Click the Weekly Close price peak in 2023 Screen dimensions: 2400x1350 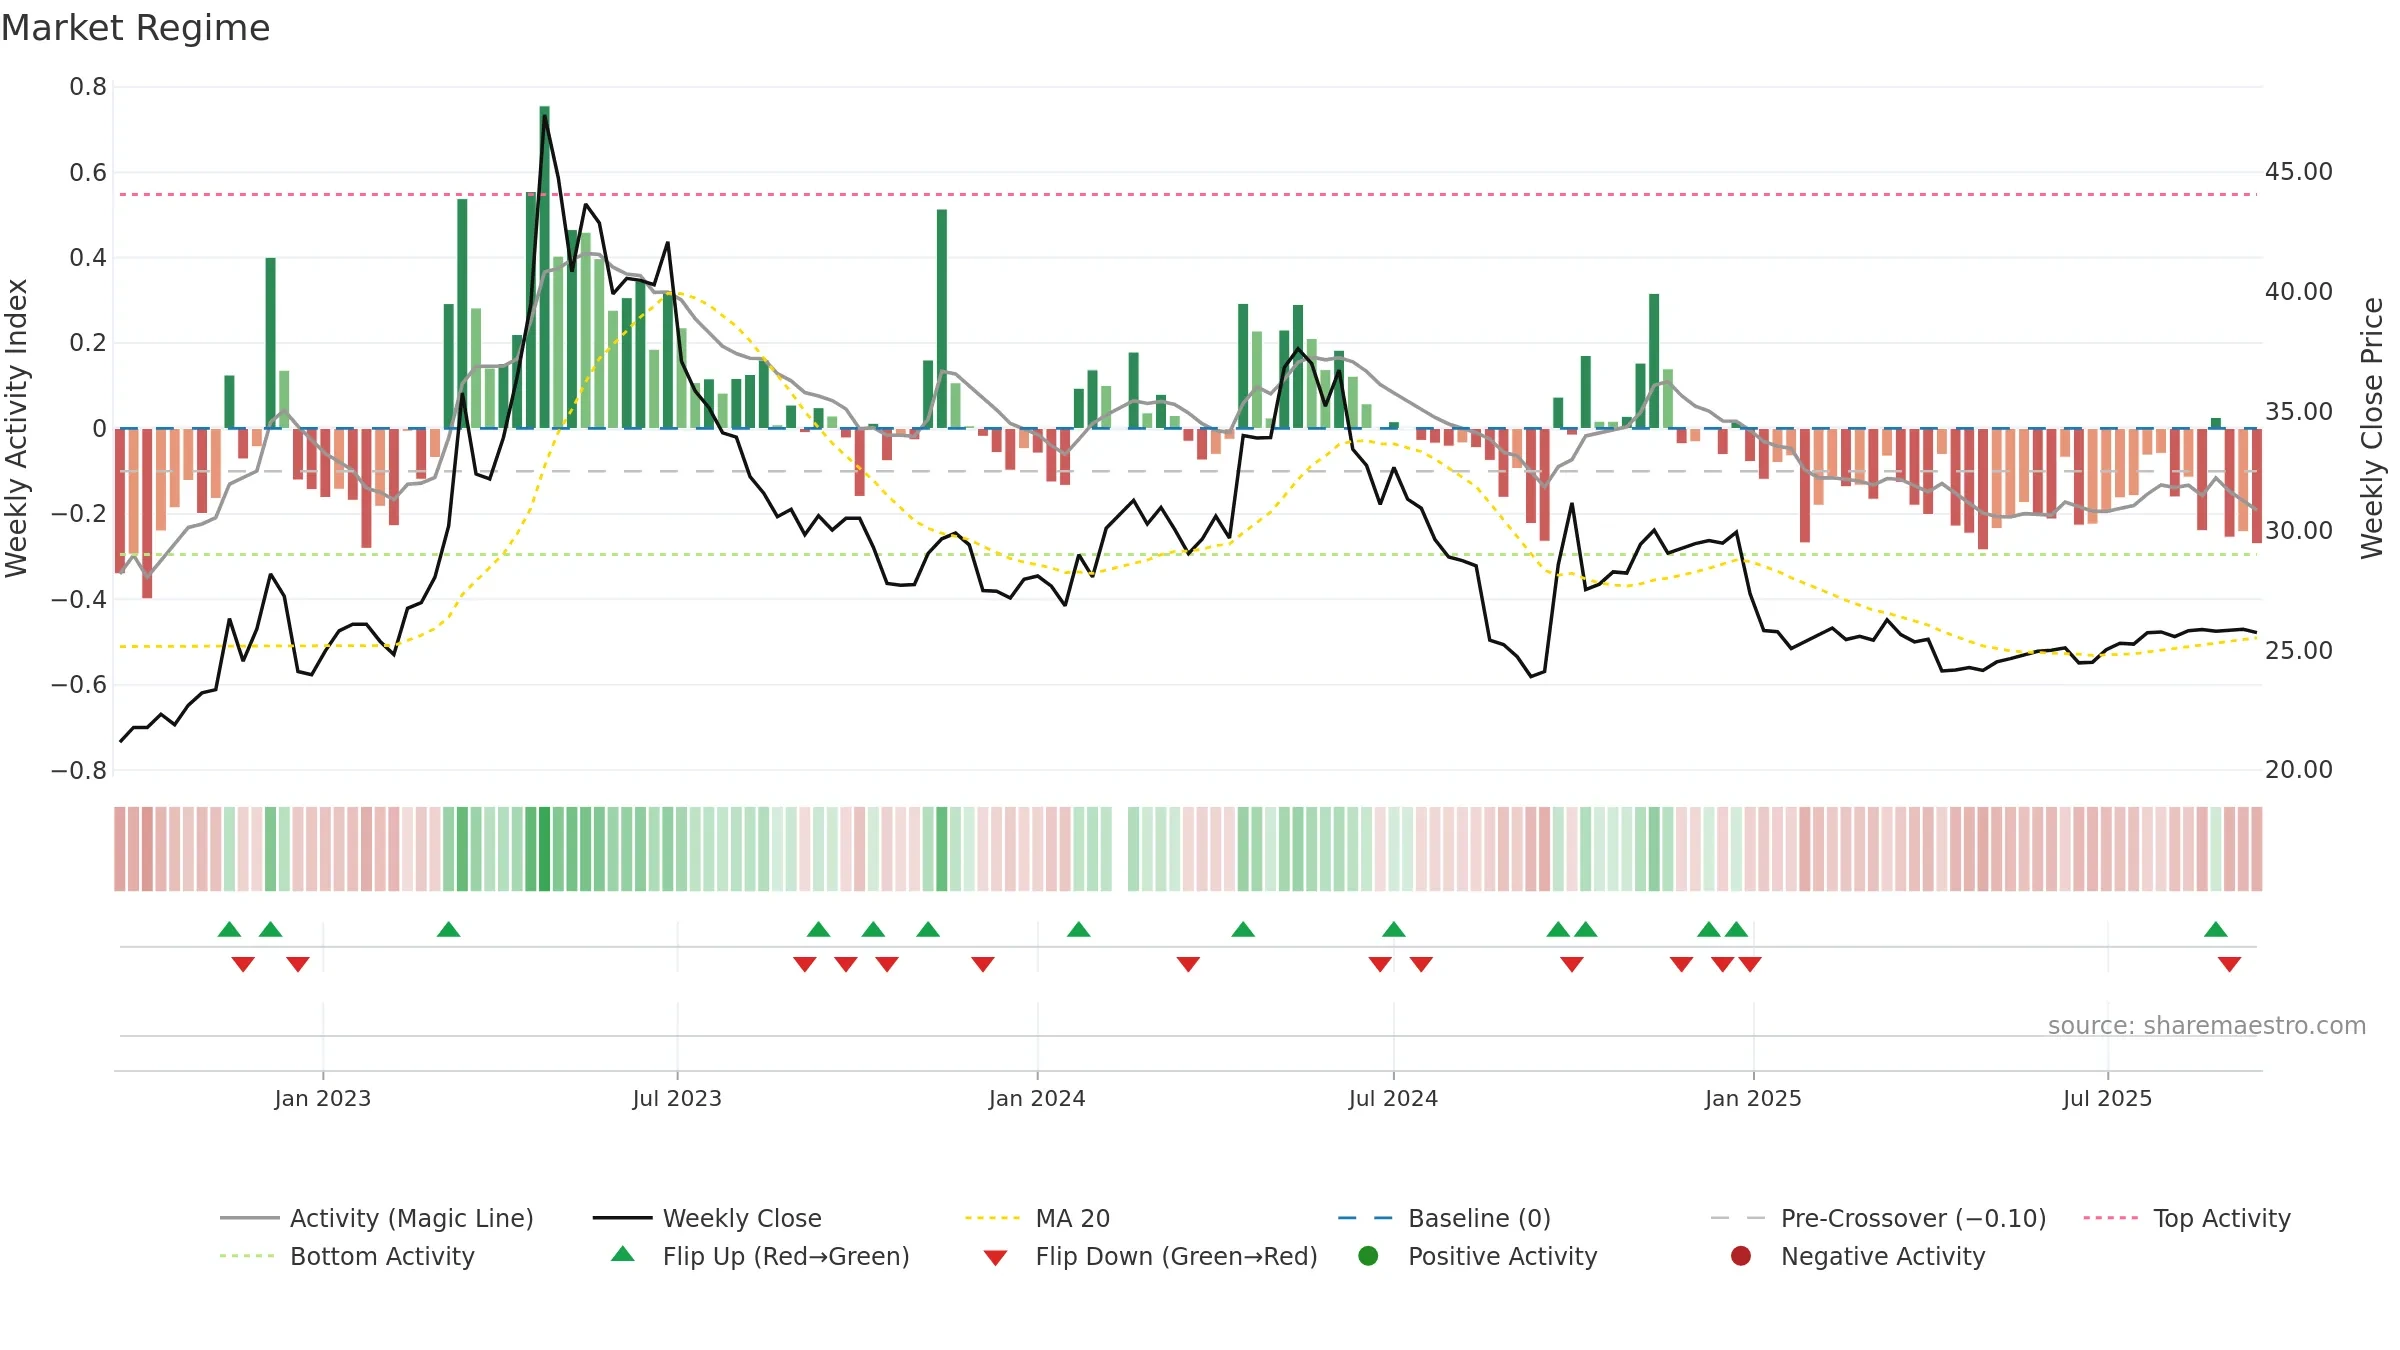tap(544, 117)
